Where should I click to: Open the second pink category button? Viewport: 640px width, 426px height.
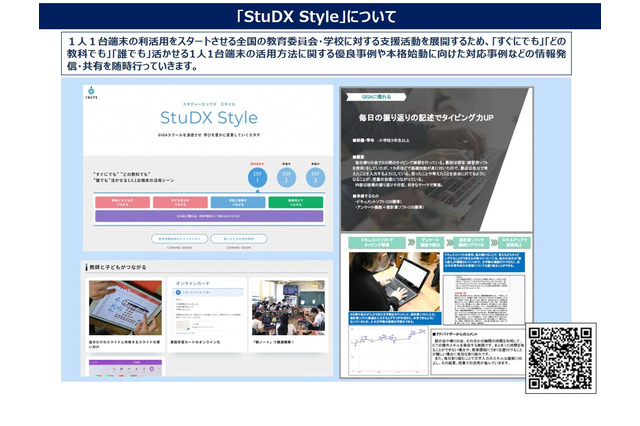tap(180, 202)
